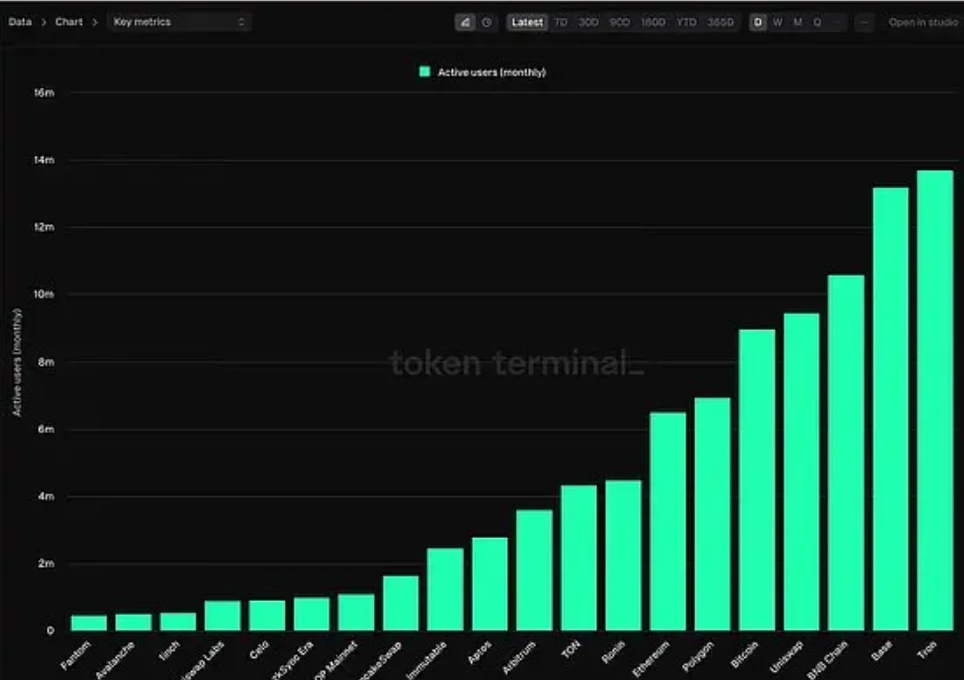Select the 7D time range
Screen dimensions: 964x680
click(561, 23)
